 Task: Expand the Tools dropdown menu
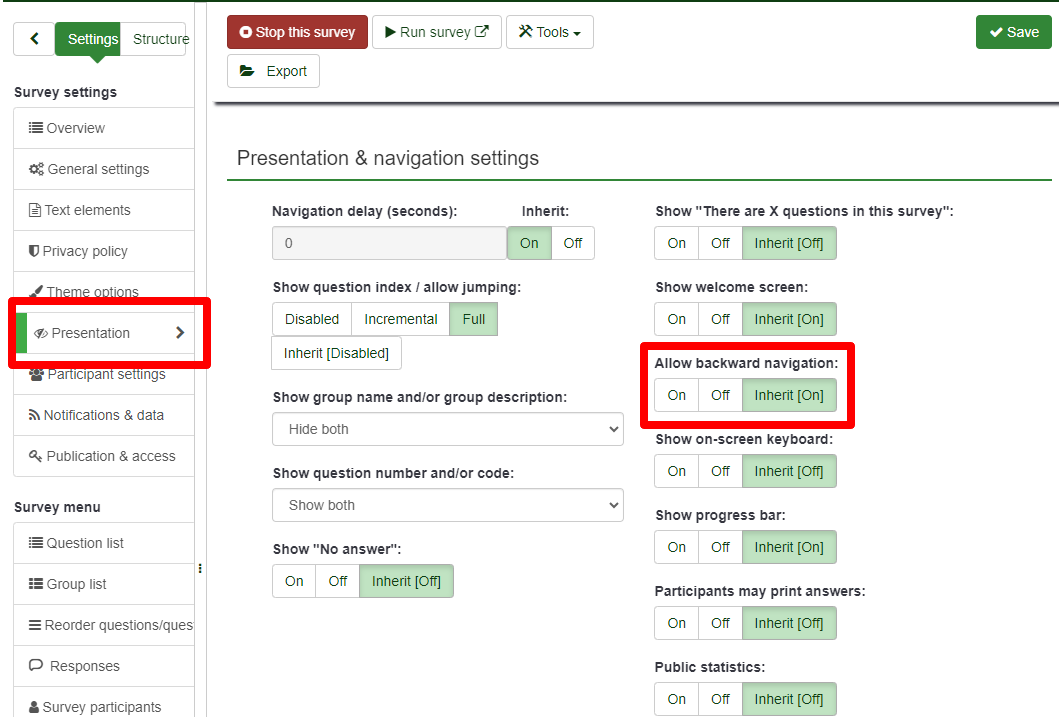pos(549,32)
